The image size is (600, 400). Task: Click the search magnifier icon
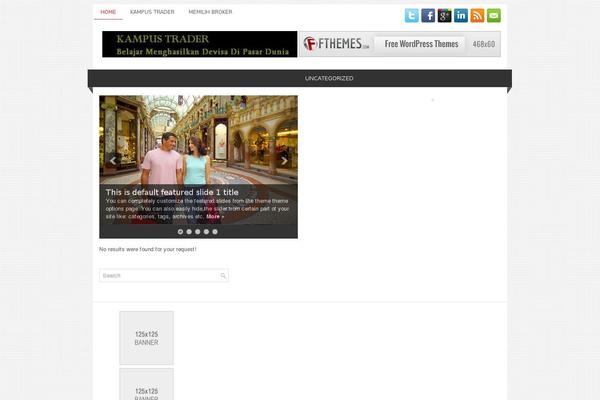pyautogui.click(x=223, y=276)
